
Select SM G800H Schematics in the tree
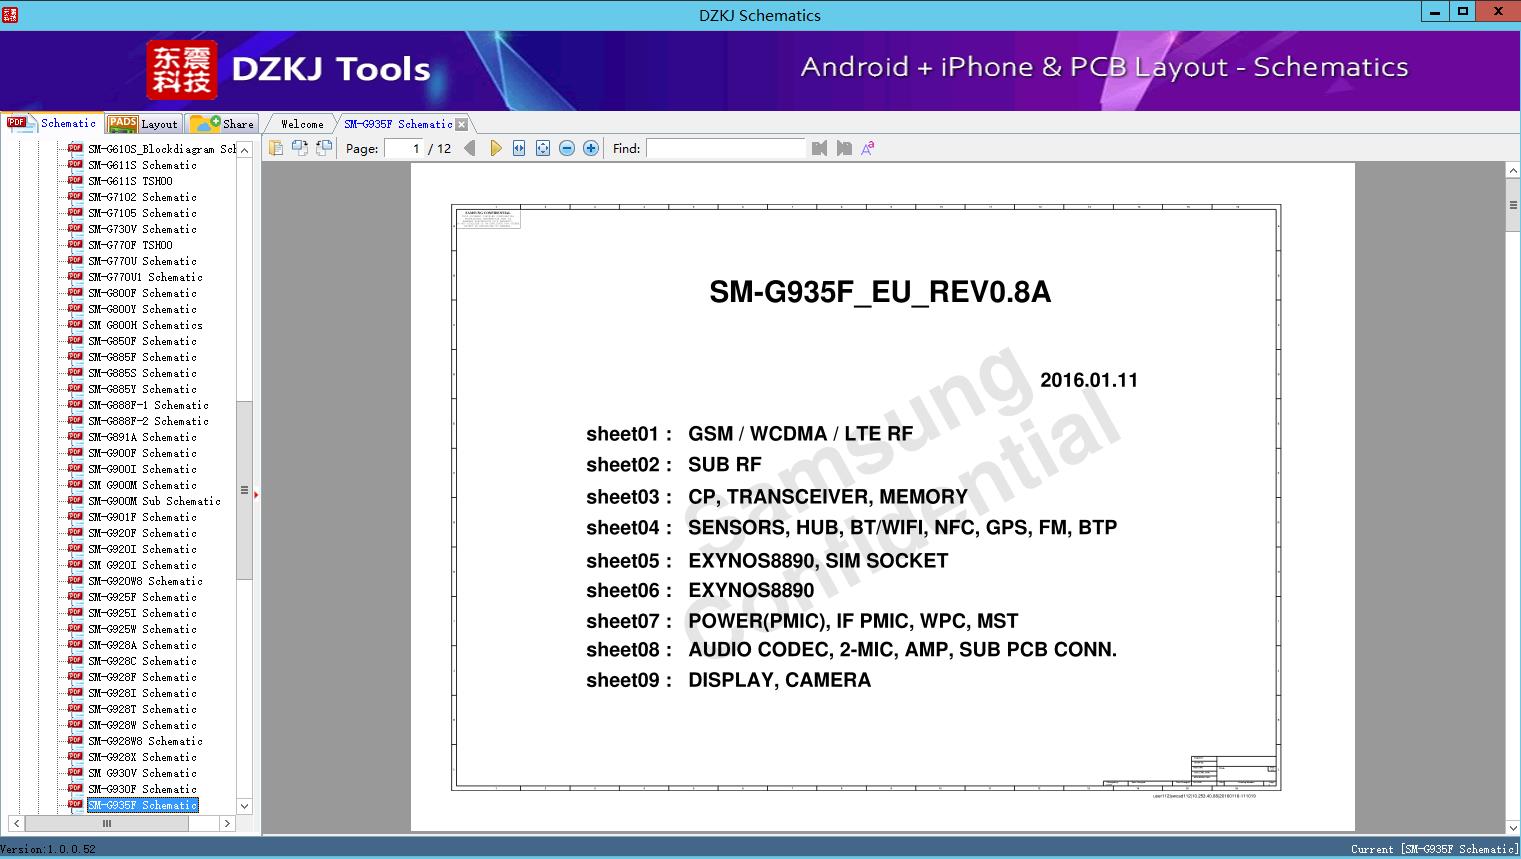[145, 325]
